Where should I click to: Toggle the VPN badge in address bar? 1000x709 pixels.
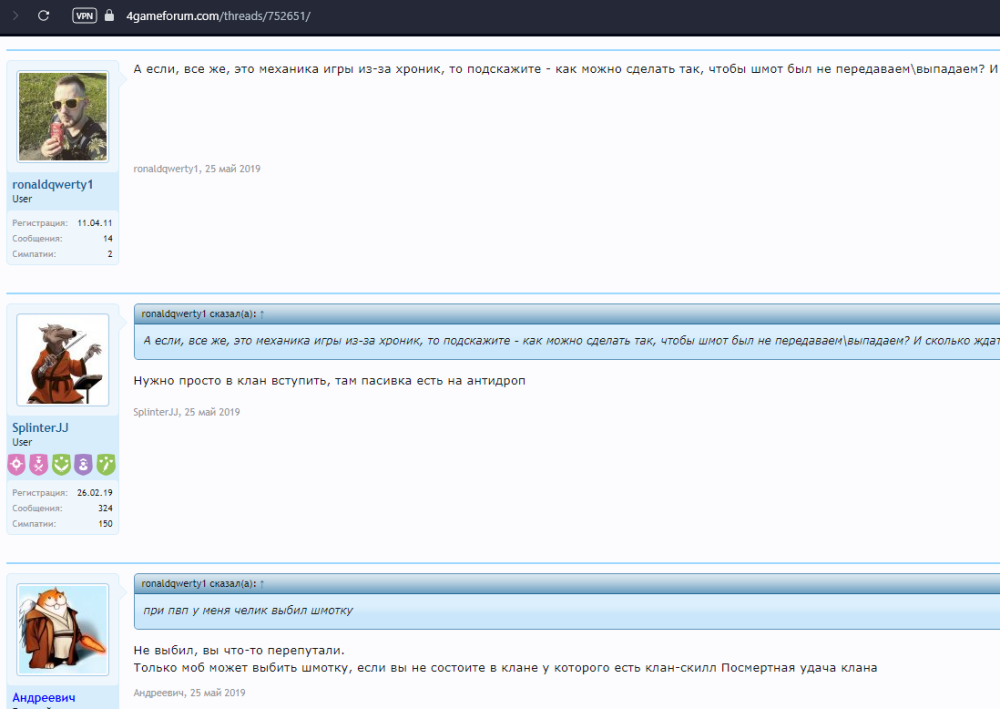[x=85, y=16]
